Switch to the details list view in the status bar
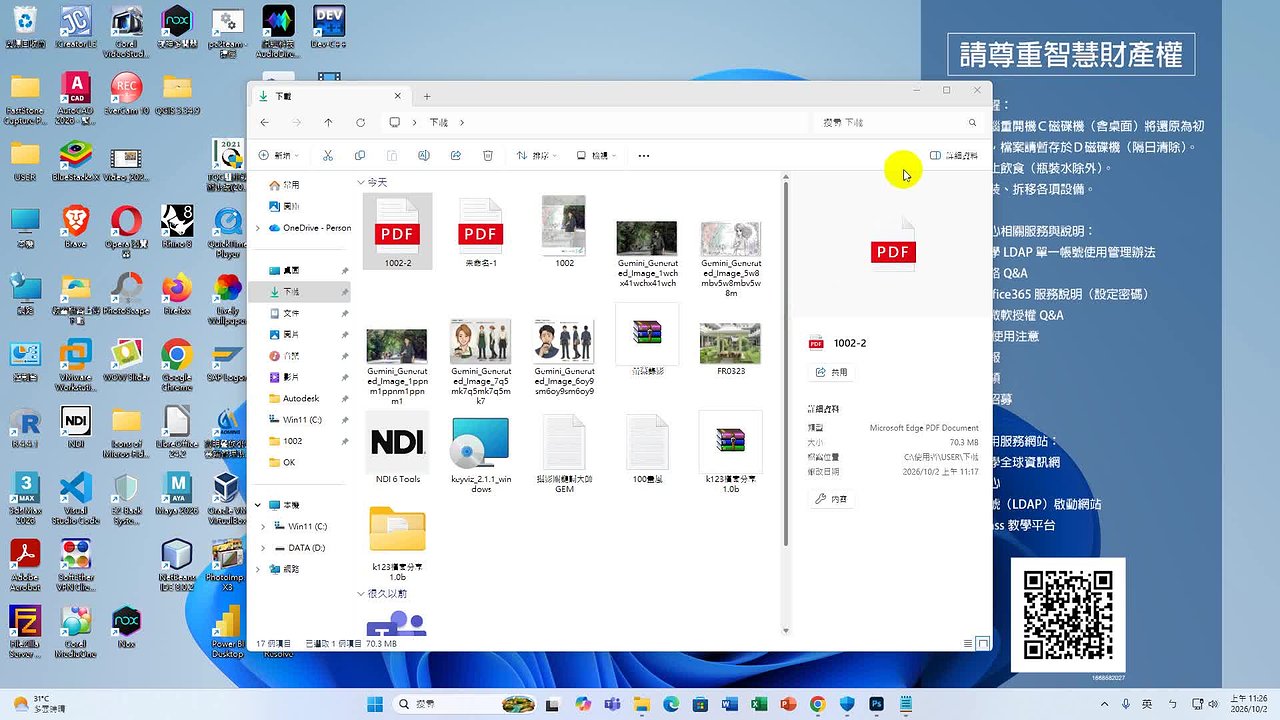The height and width of the screenshot is (720, 1280). tap(968, 643)
